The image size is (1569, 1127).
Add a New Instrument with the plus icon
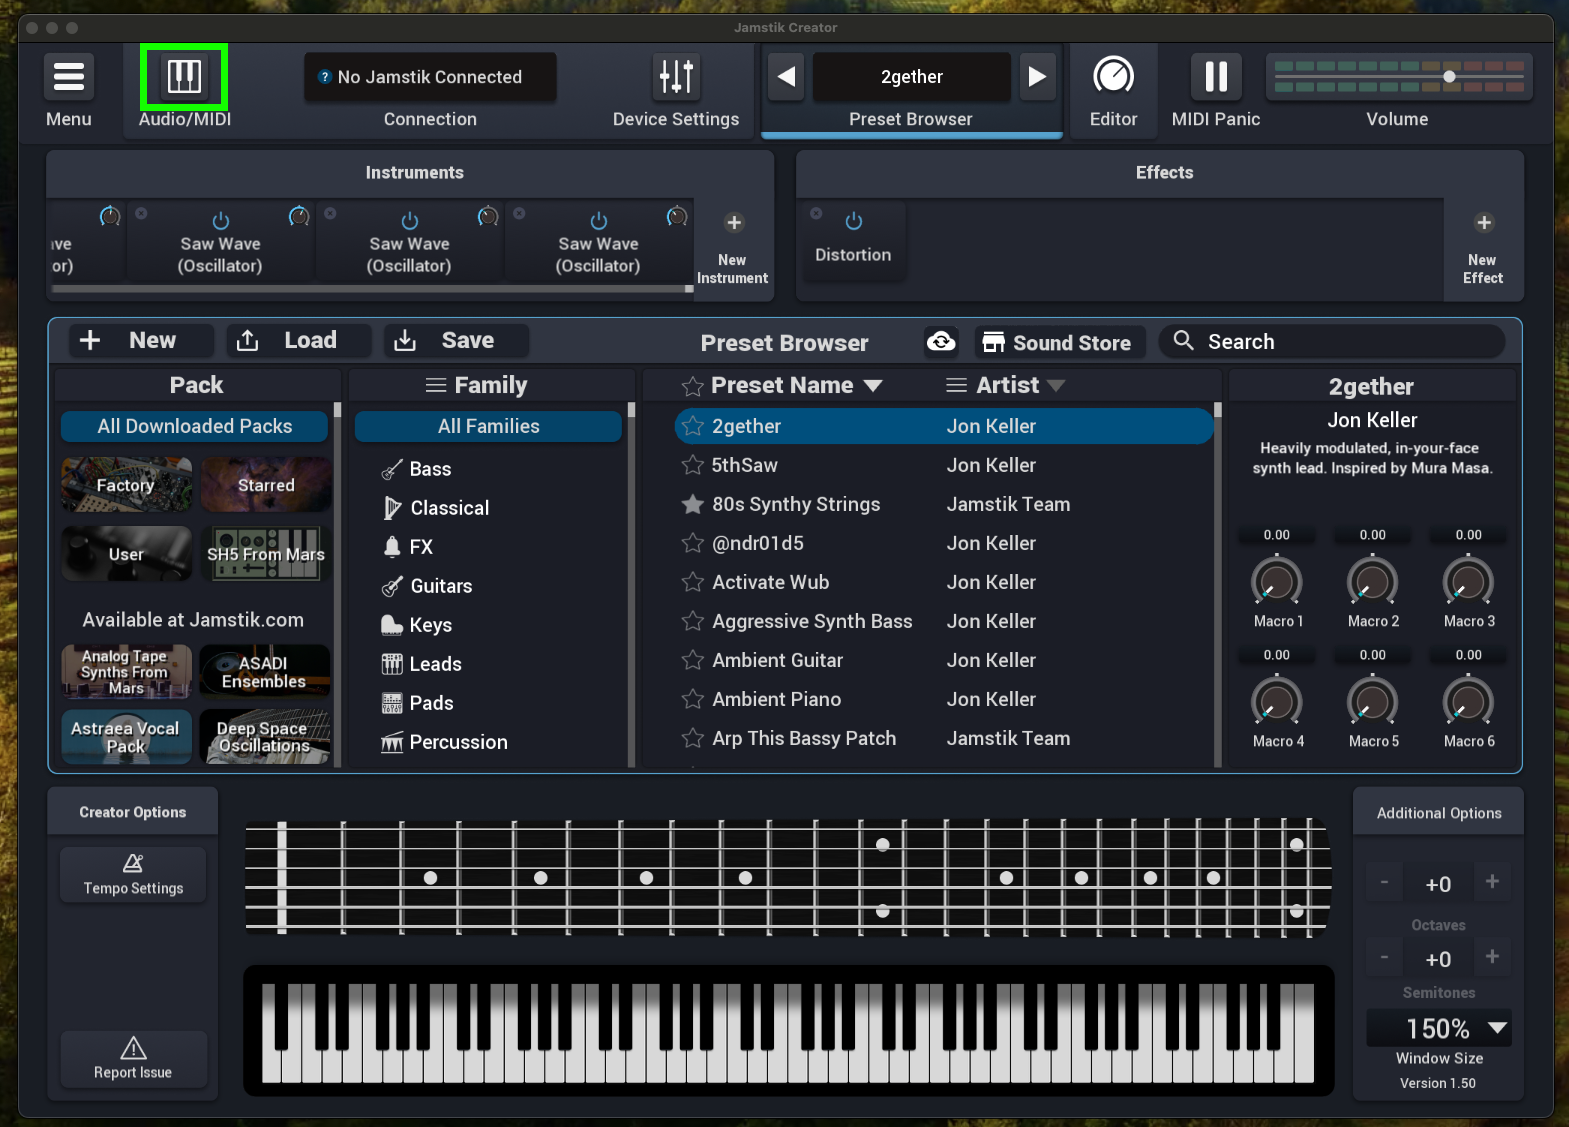[x=734, y=223]
